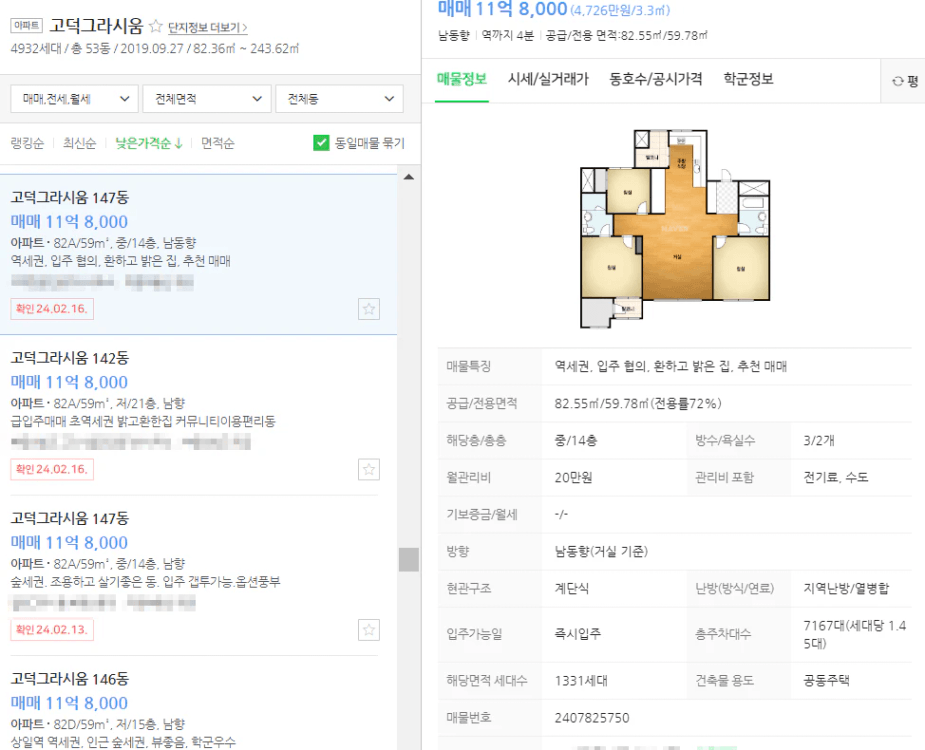Bookmark the 142동 listing star
The height and width of the screenshot is (750, 925).
tap(369, 469)
